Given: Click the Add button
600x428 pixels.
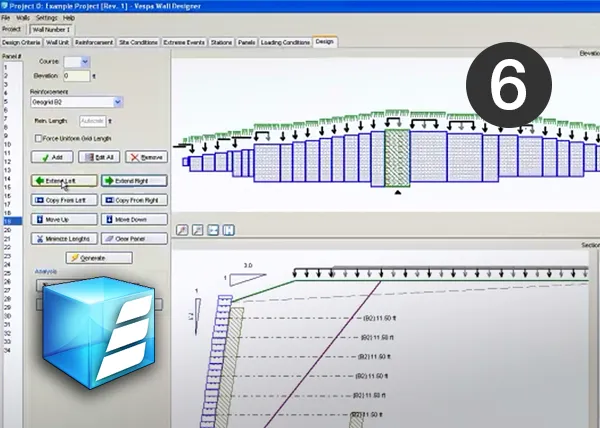Looking at the screenshot, I should 52,157.
